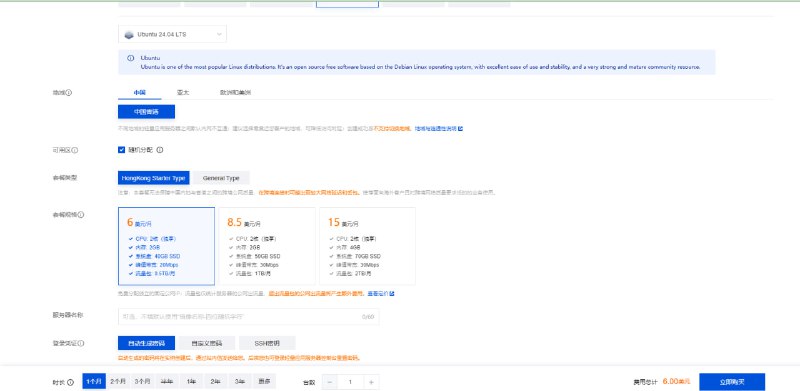This screenshot has height=391, width=800.
Task: Select the 3年 duration
Action: pos(240,381)
